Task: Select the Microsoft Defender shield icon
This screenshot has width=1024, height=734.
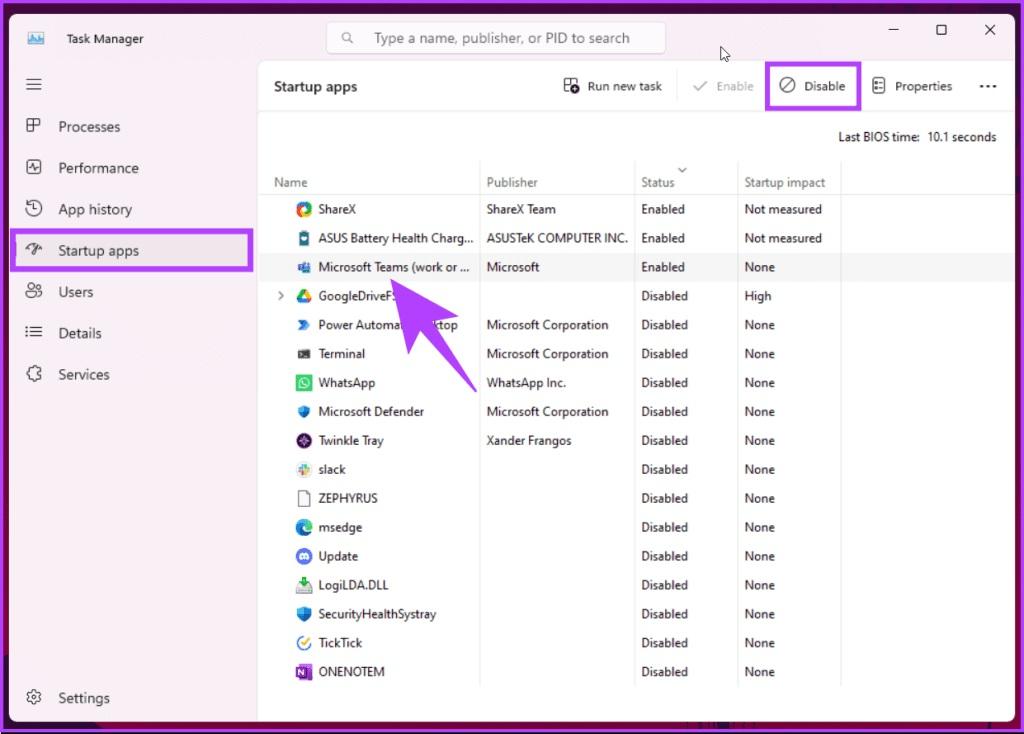Action: click(x=304, y=412)
